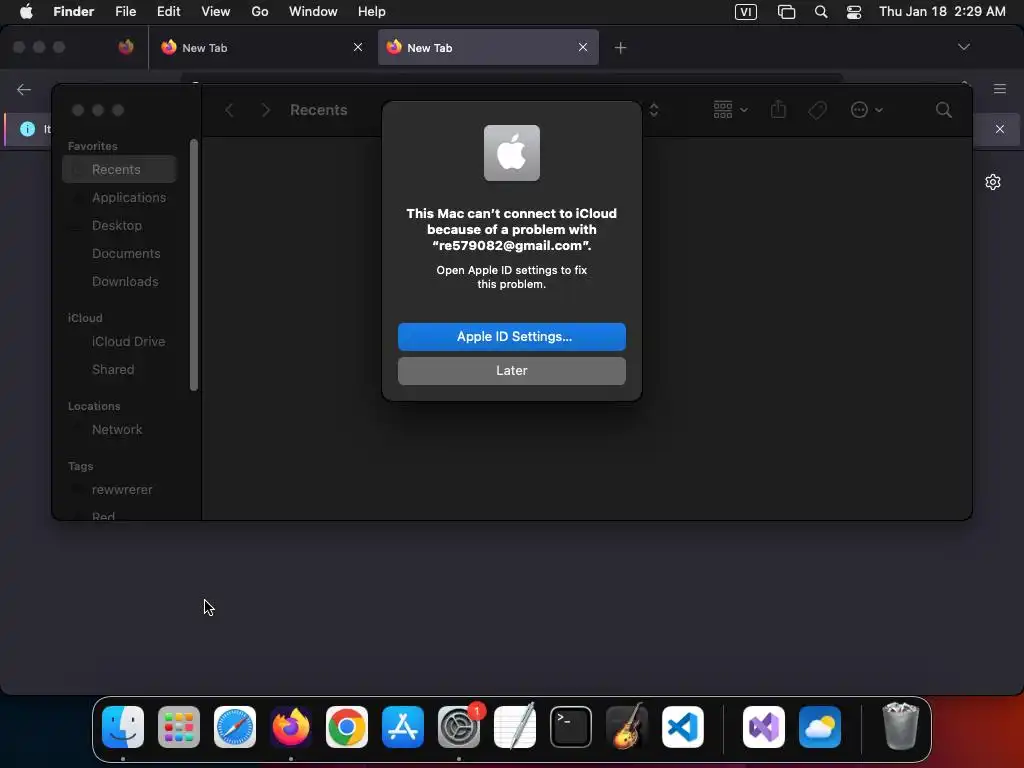The height and width of the screenshot is (768, 1024).
Task: Open Safari from the Dock
Action: click(235, 727)
